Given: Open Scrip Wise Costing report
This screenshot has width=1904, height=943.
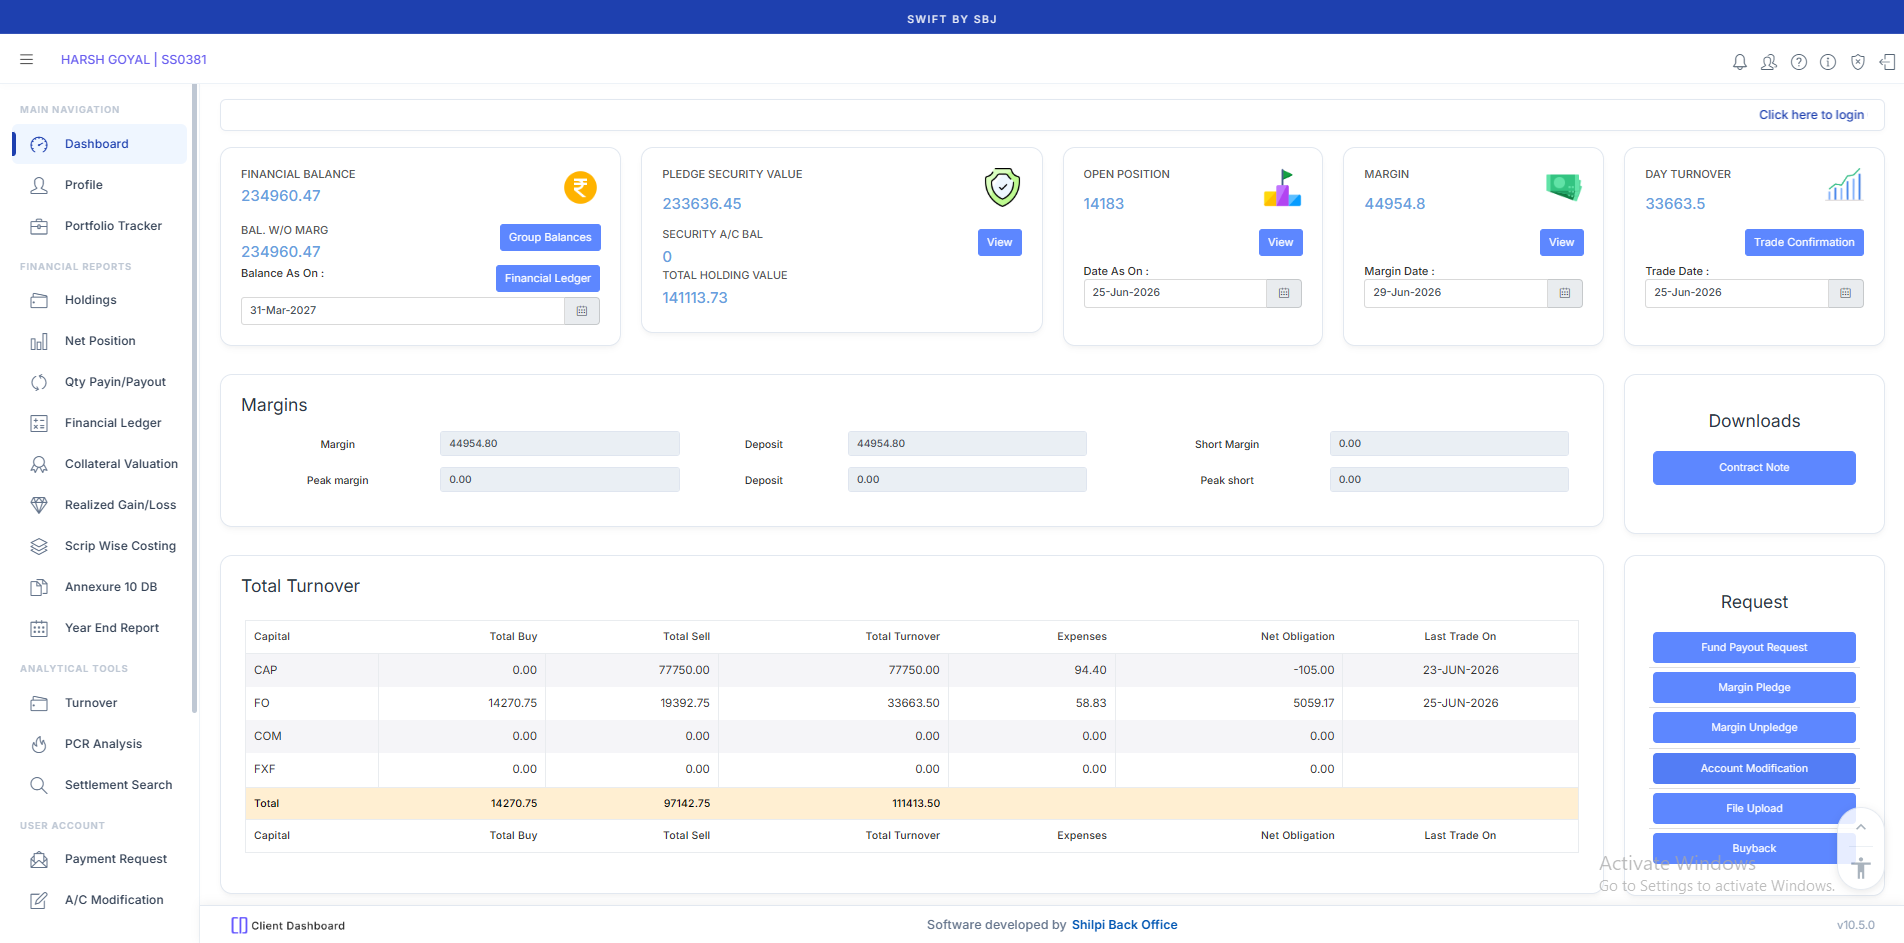Looking at the screenshot, I should coord(100,546).
